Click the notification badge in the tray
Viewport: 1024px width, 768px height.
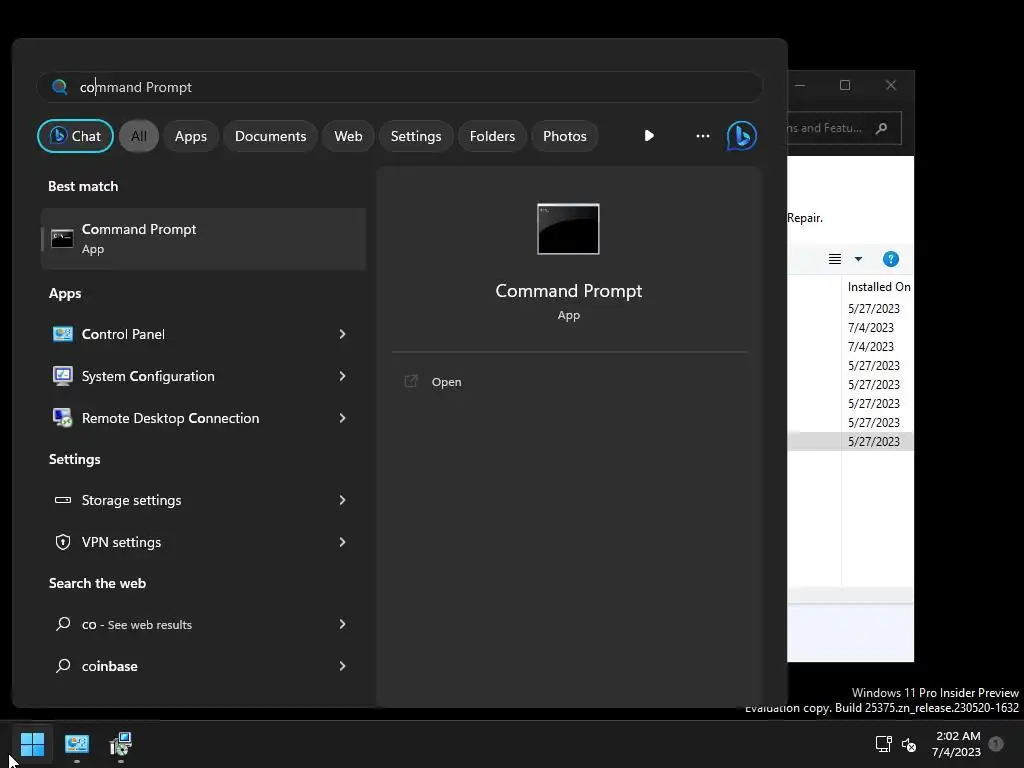click(996, 744)
